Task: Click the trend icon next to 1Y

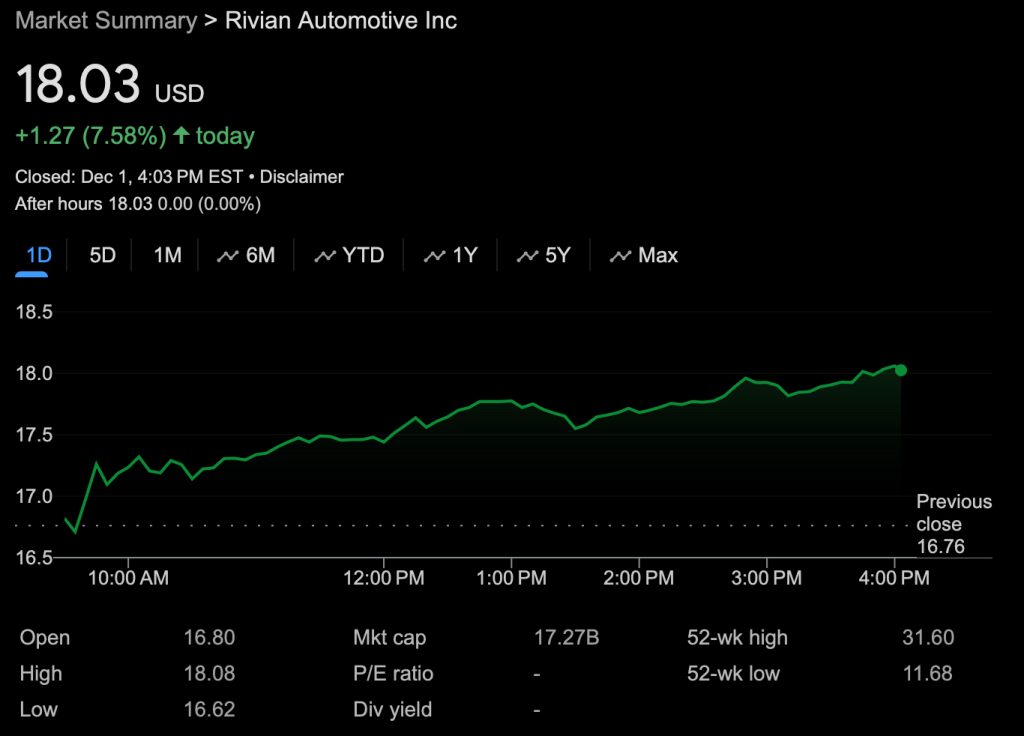Action: click(435, 256)
